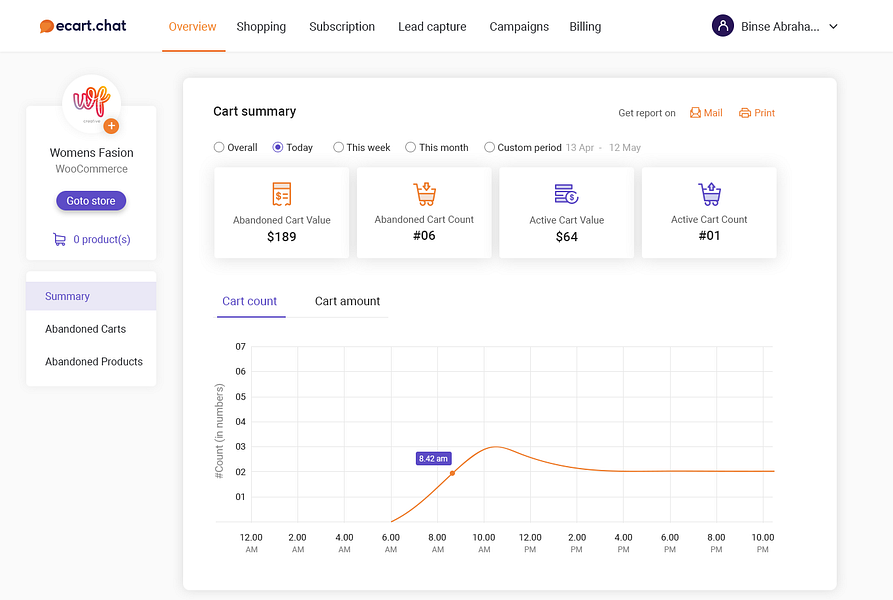Click the Cart summary heading
893x600 pixels.
[x=255, y=112]
